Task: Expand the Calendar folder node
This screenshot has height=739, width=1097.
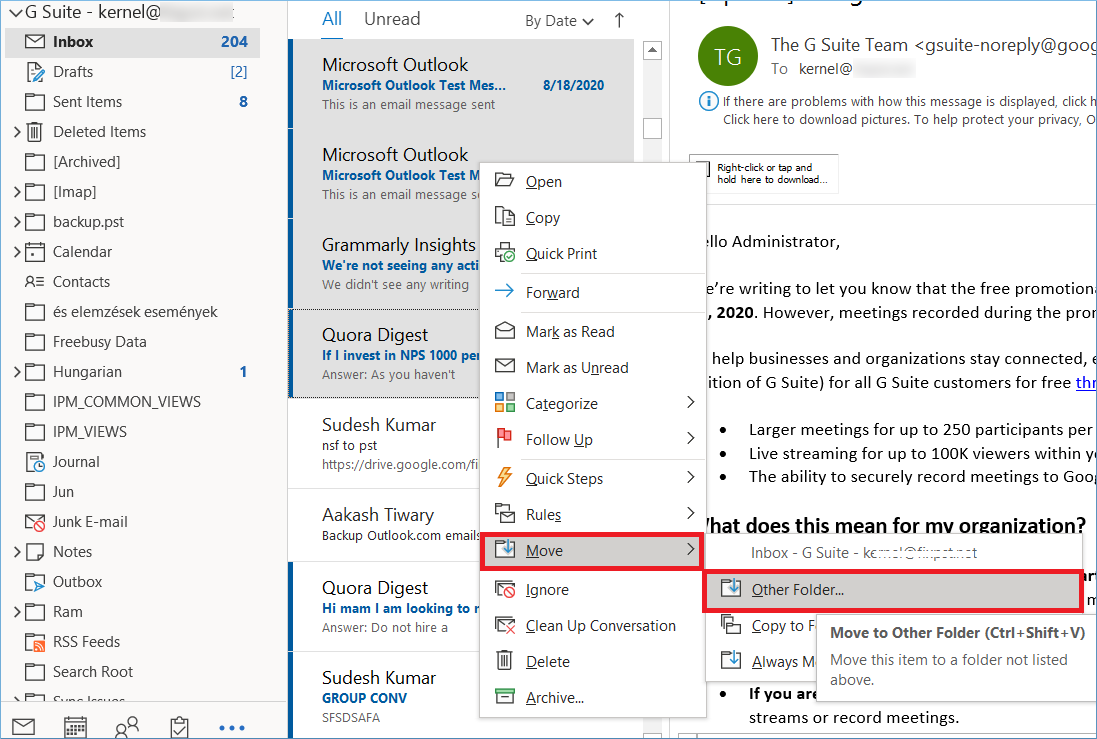Action: [x=17, y=252]
